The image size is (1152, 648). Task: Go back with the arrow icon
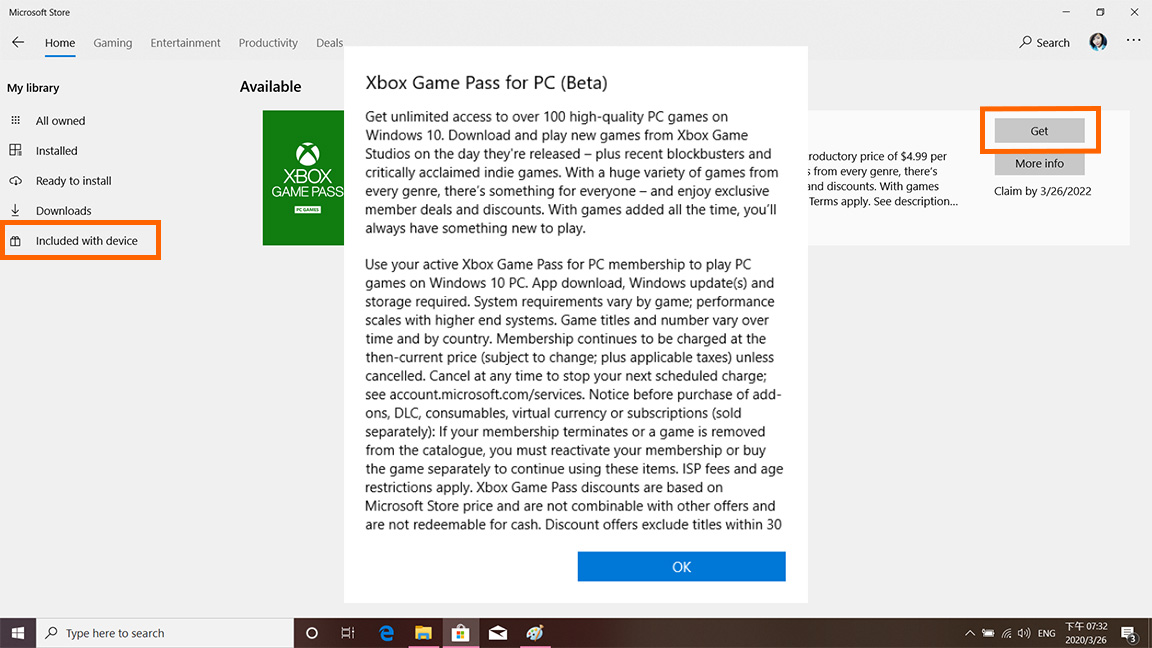click(18, 43)
